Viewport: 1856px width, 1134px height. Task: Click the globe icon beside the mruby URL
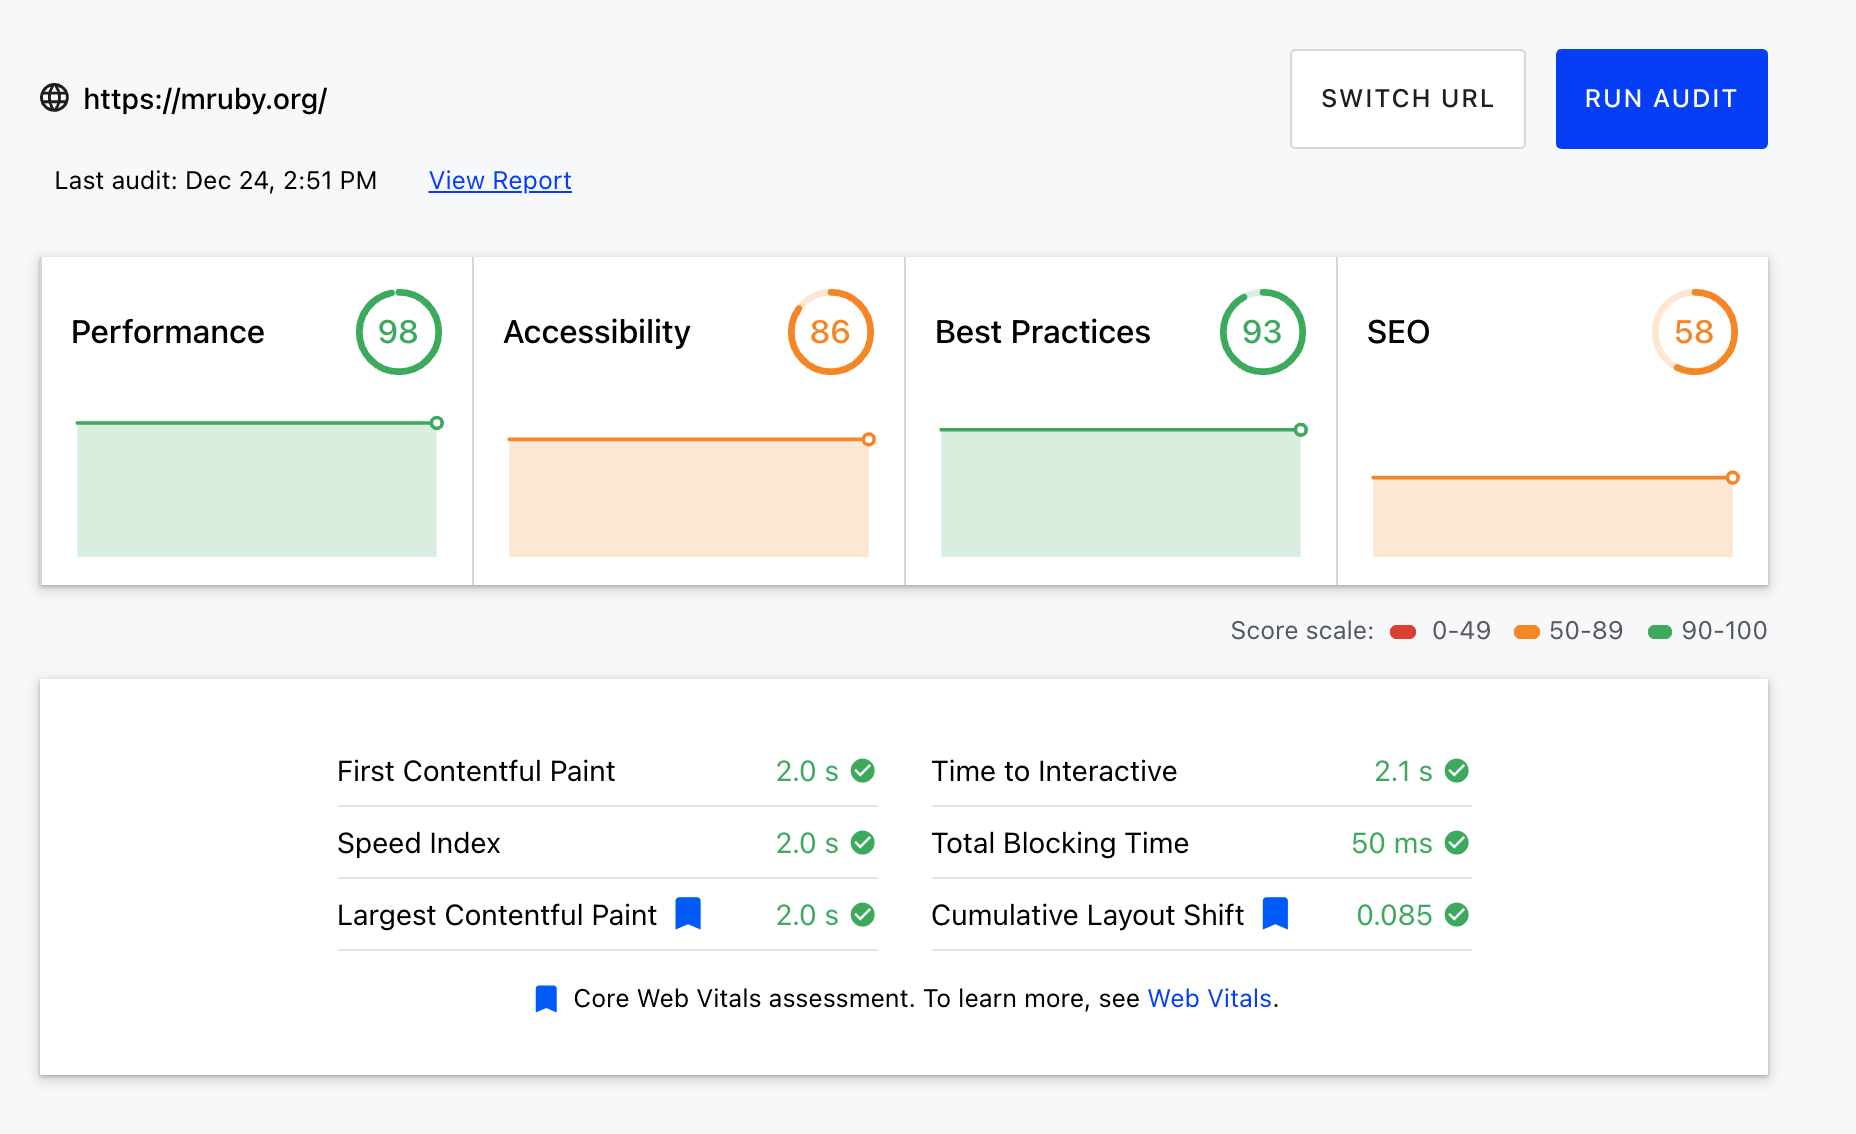coord(54,98)
